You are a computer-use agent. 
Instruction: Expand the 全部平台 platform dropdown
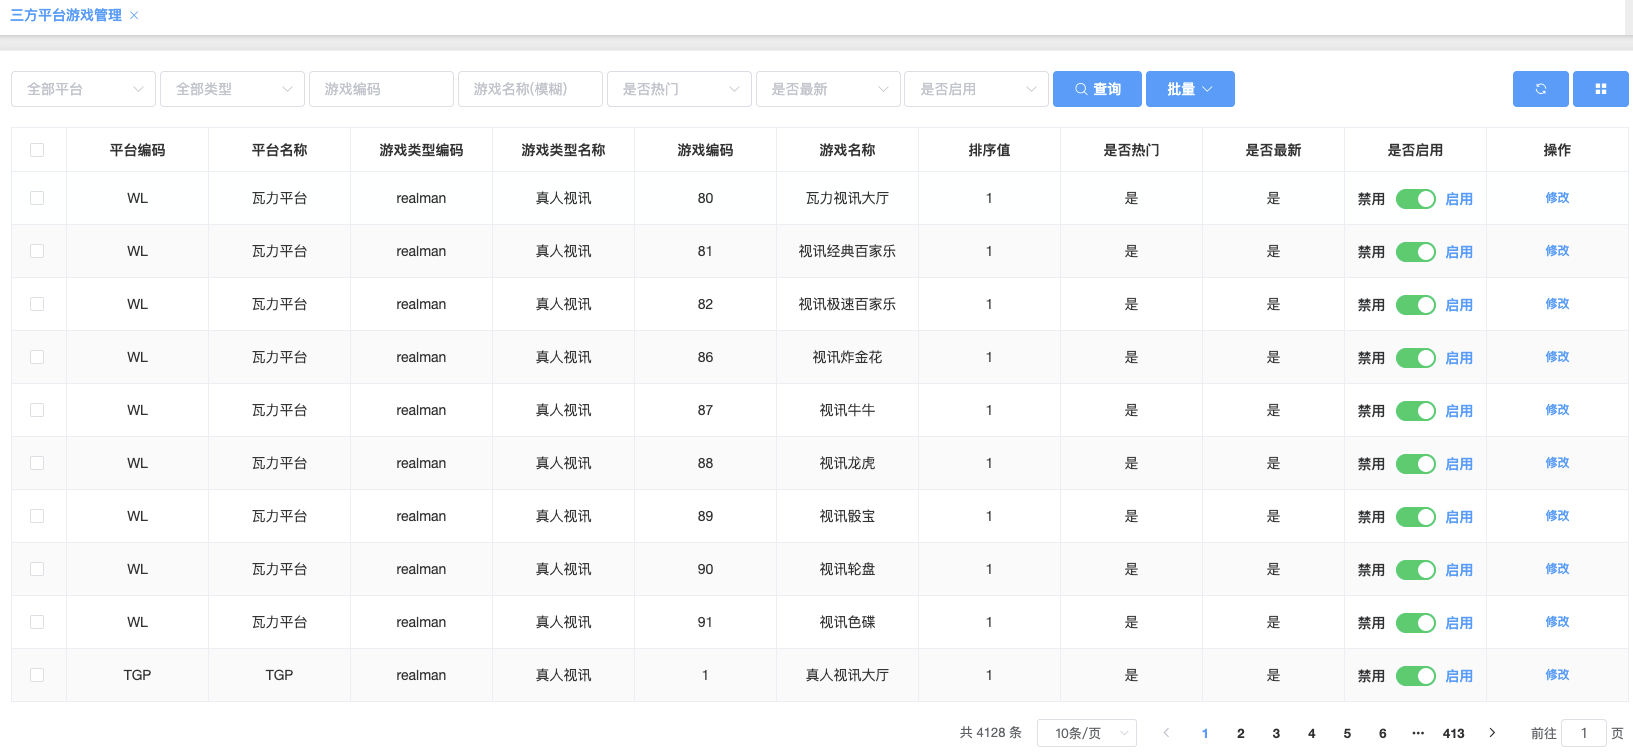(84, 89)
